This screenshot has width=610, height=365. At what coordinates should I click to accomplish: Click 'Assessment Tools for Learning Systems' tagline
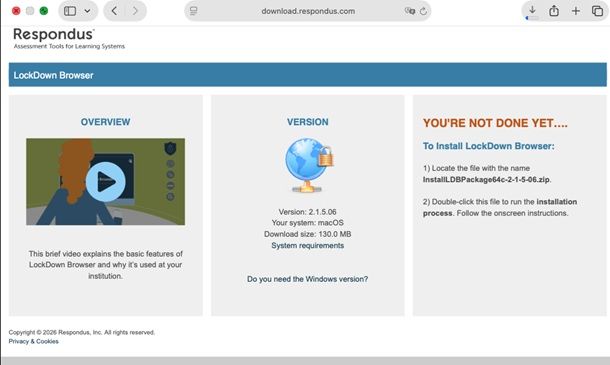tap(69, 46)
